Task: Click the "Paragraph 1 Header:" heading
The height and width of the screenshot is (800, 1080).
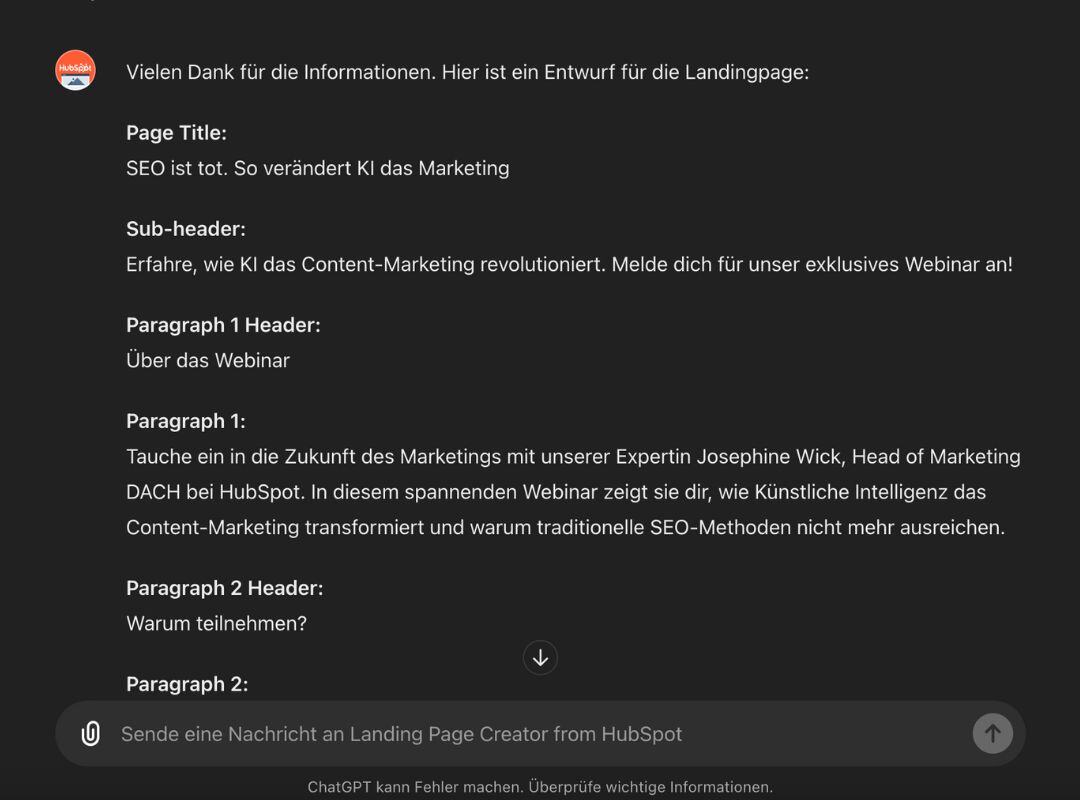Action: coord(223,325)
